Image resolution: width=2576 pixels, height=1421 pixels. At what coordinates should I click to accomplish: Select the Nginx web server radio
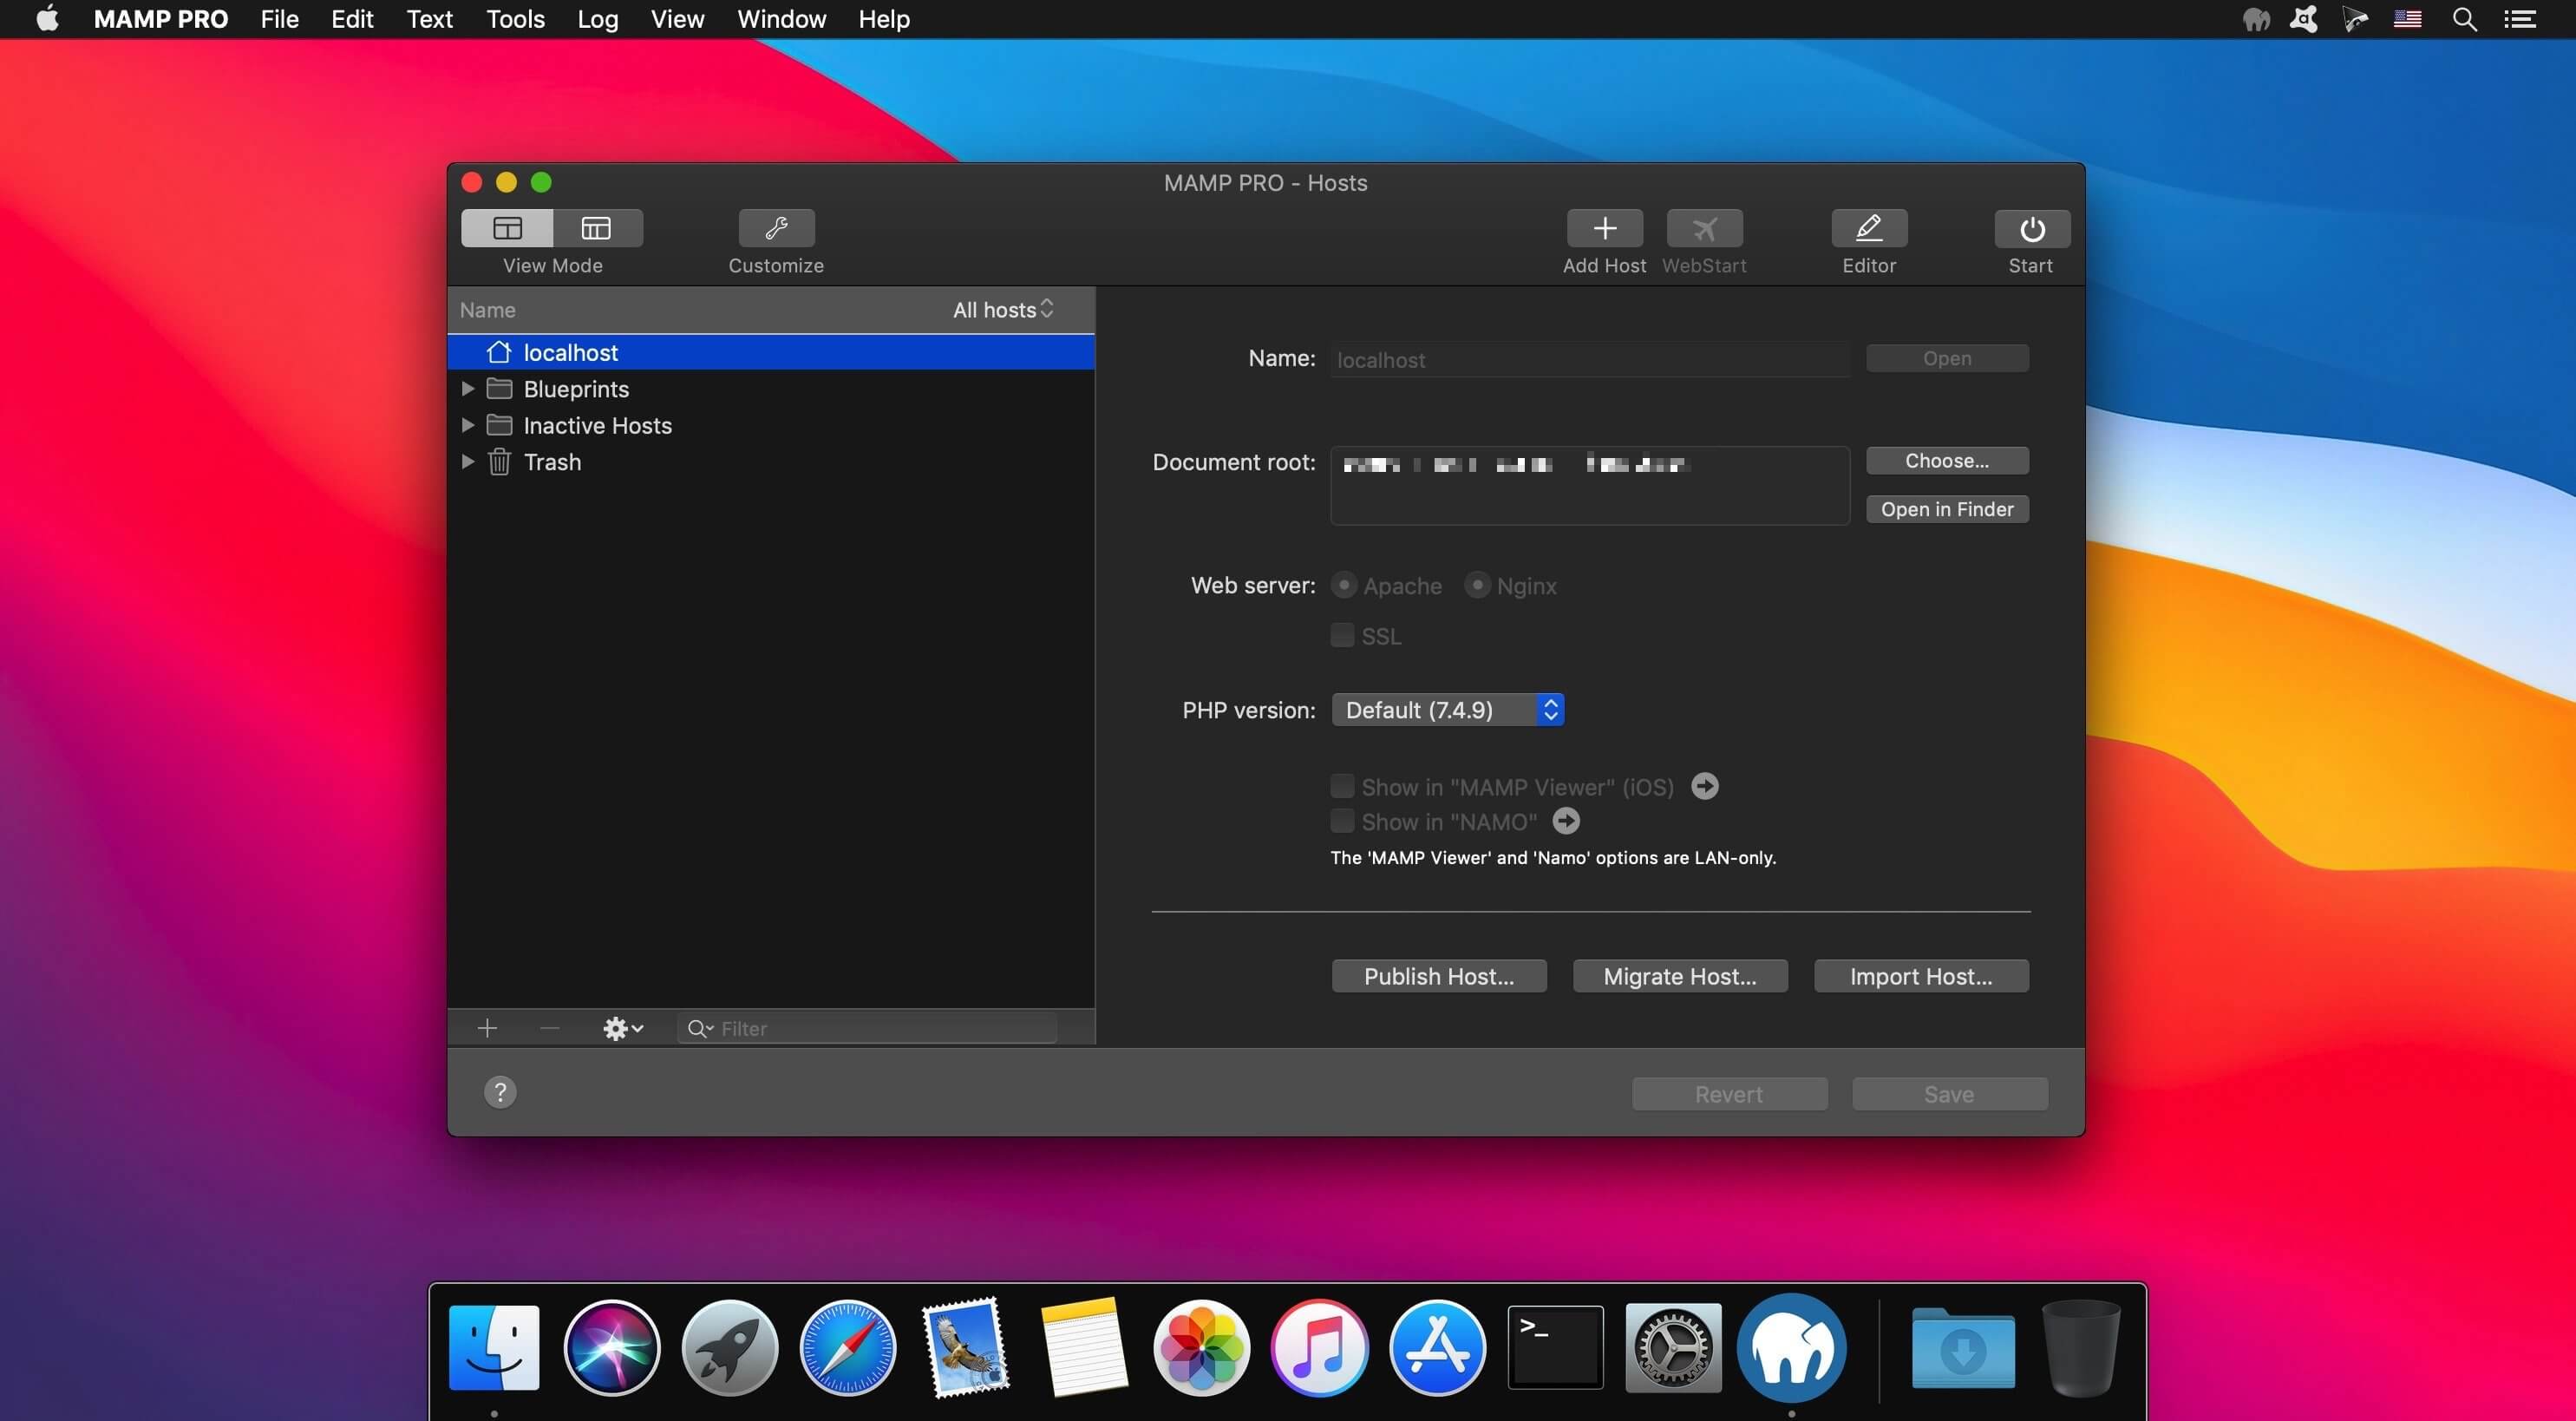pos(1477,585)
